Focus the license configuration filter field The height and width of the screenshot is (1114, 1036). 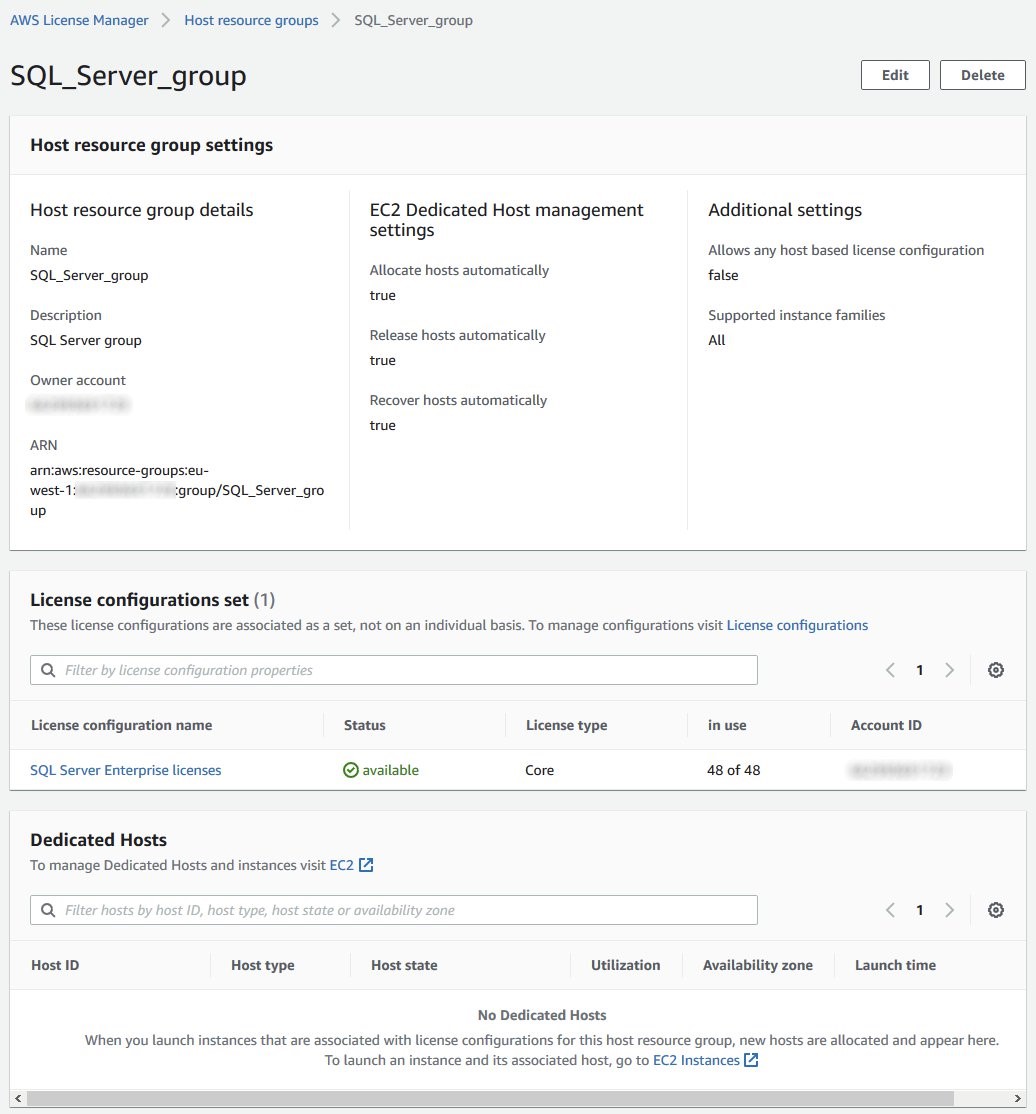(x=394, y=670)
